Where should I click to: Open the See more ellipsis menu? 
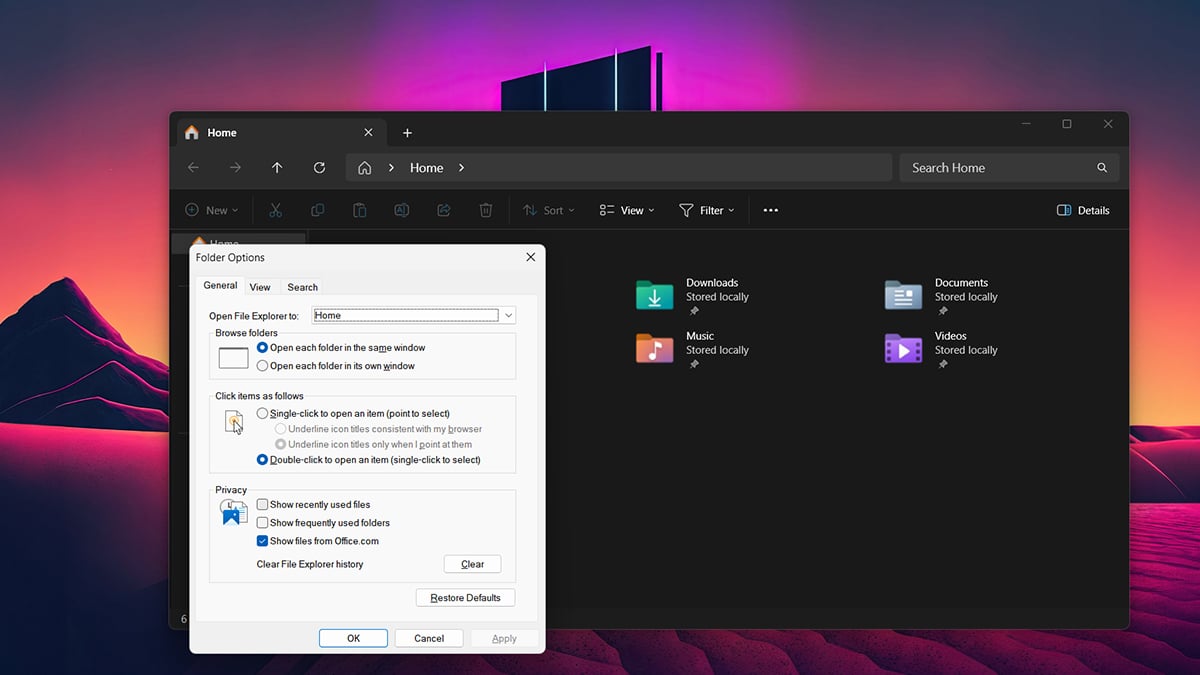771,210
